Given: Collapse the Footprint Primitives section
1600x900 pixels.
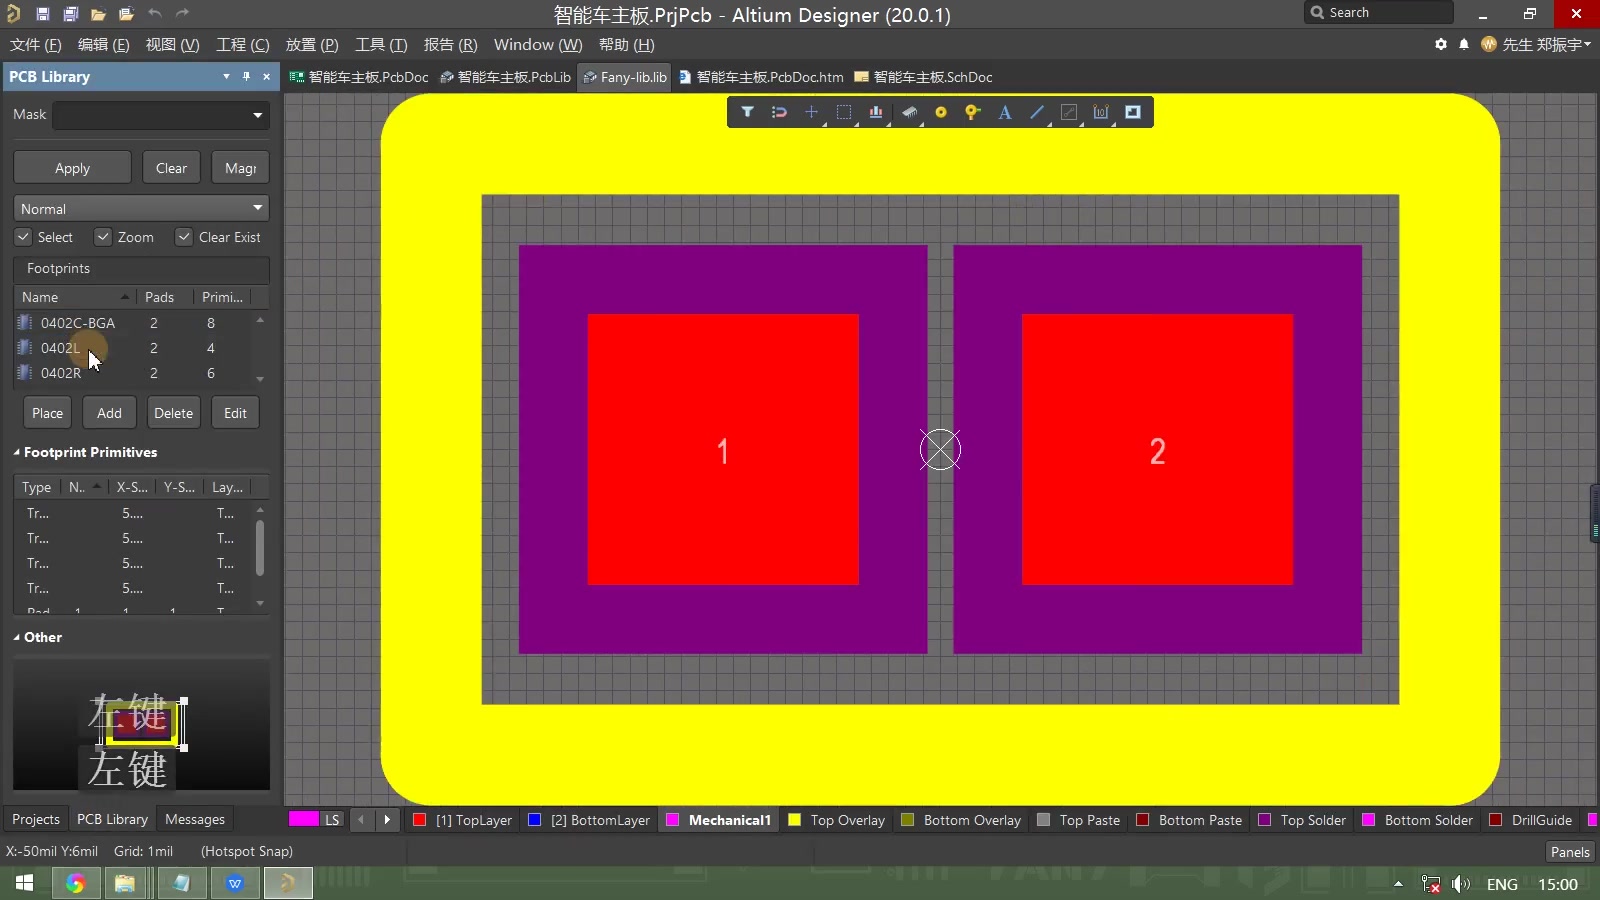Looking at the screenshot, I should click(17, 452).
